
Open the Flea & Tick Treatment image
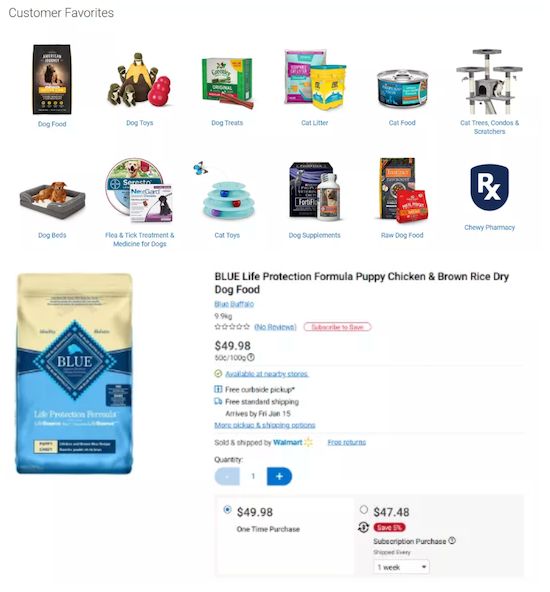pos(139,190)
